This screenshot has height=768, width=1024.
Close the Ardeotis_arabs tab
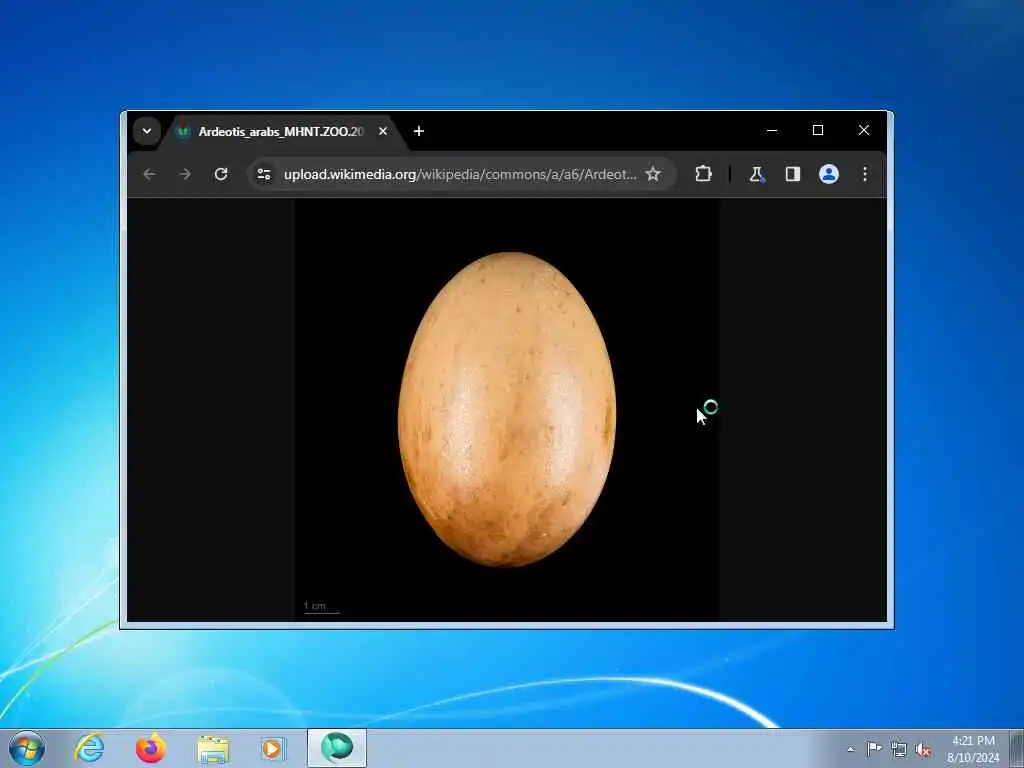coord(383,131)
